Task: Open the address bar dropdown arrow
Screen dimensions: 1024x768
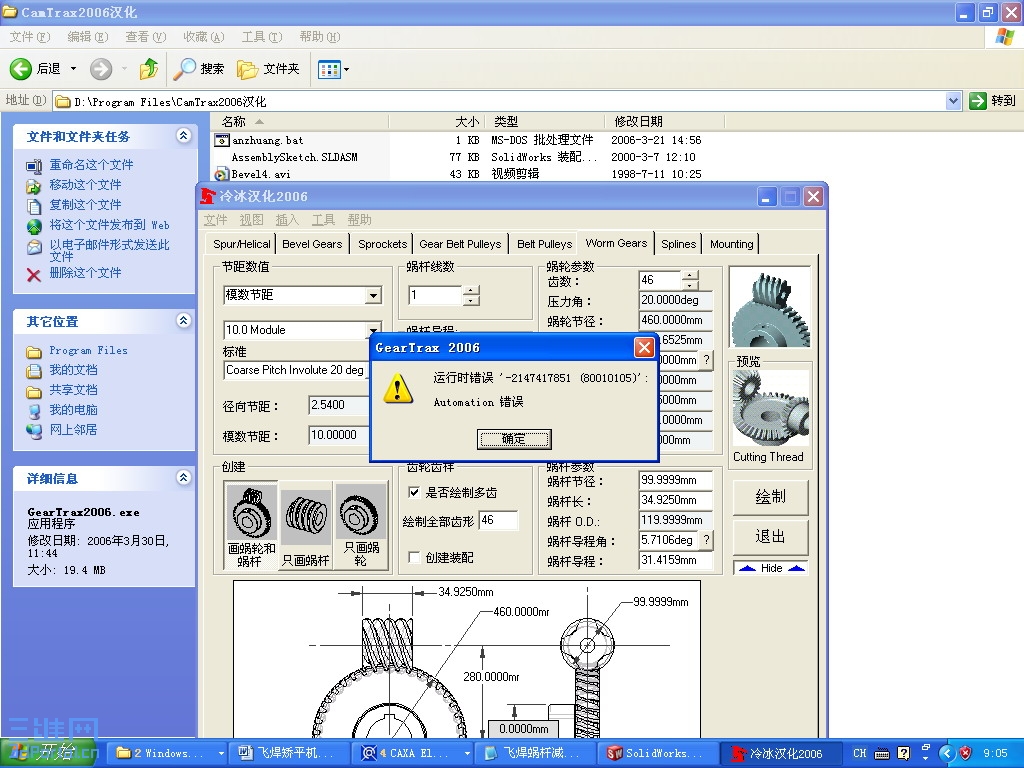Action: 953,101
